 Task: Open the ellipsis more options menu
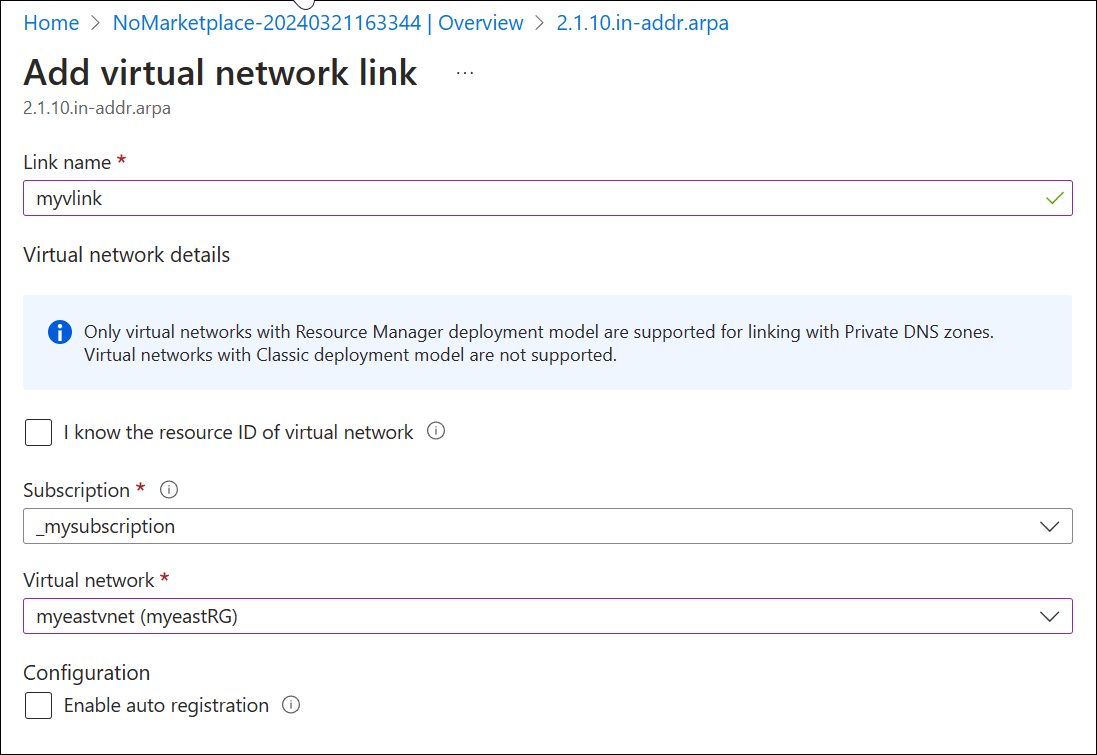465,73
